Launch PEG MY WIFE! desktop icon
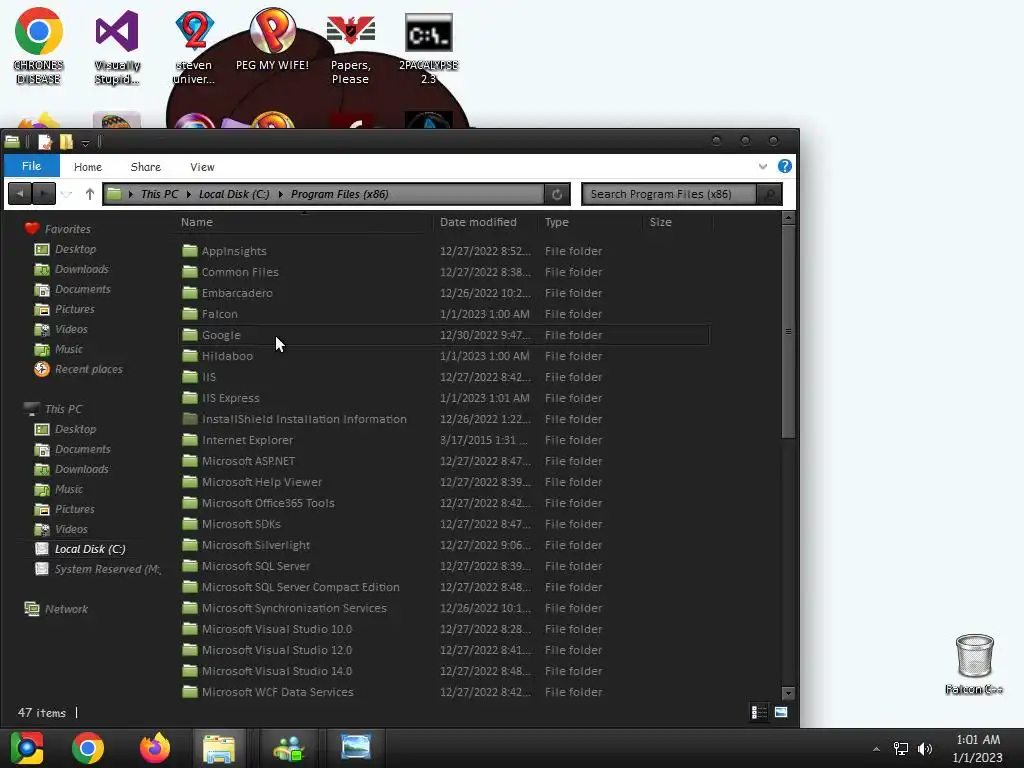Image resolution: width=1024 pixels, height=768 pixels. coord(272,39)
